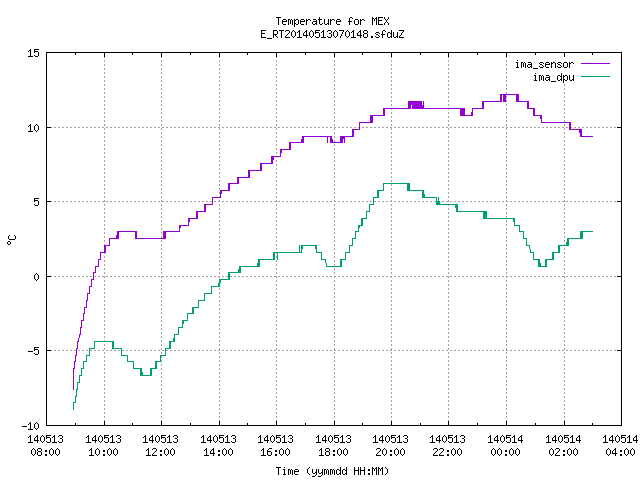Click the x-axis label 140513 12:00
The width and height of the screenshot is (640, 480).
point(160,445)
